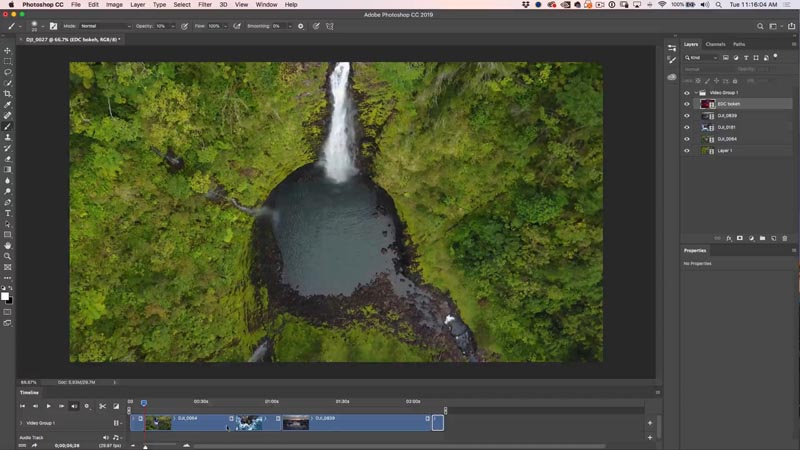Open the Select menu
The image size is (800, 450).
click(182, 5)
